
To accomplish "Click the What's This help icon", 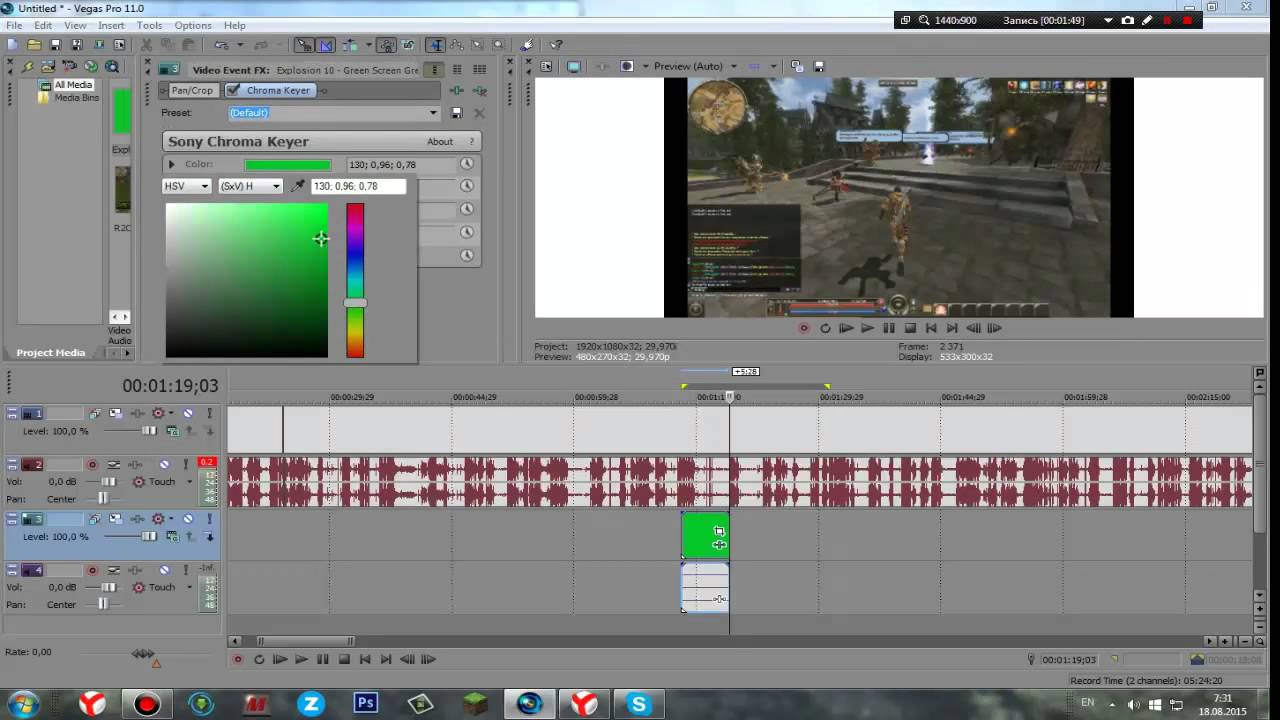I will coord(557,45).
